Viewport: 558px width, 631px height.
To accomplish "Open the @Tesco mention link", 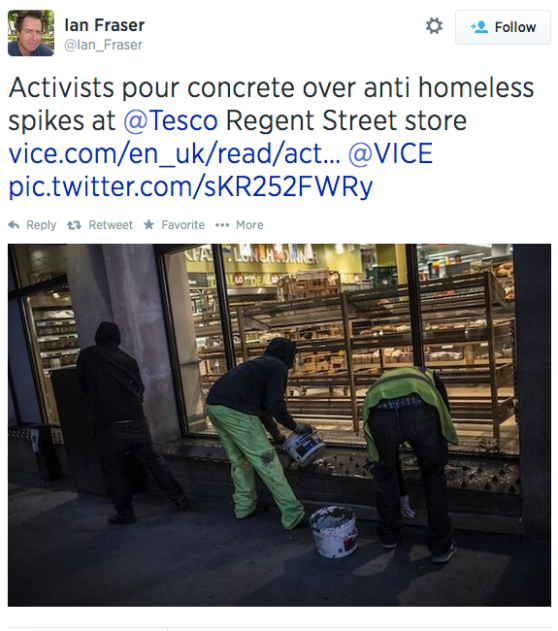I will [171, 120].
